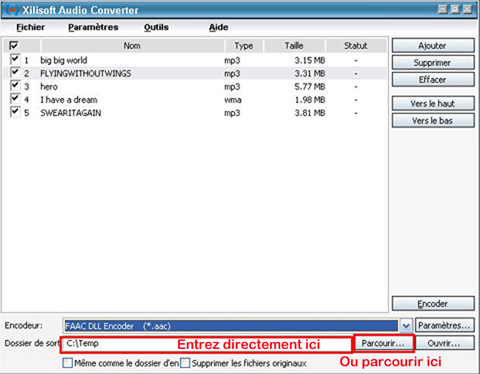This screenshot has height=374, width=480.
Task: Uncheck the 'I have a dream' checkbox
Action: point(15,99)
